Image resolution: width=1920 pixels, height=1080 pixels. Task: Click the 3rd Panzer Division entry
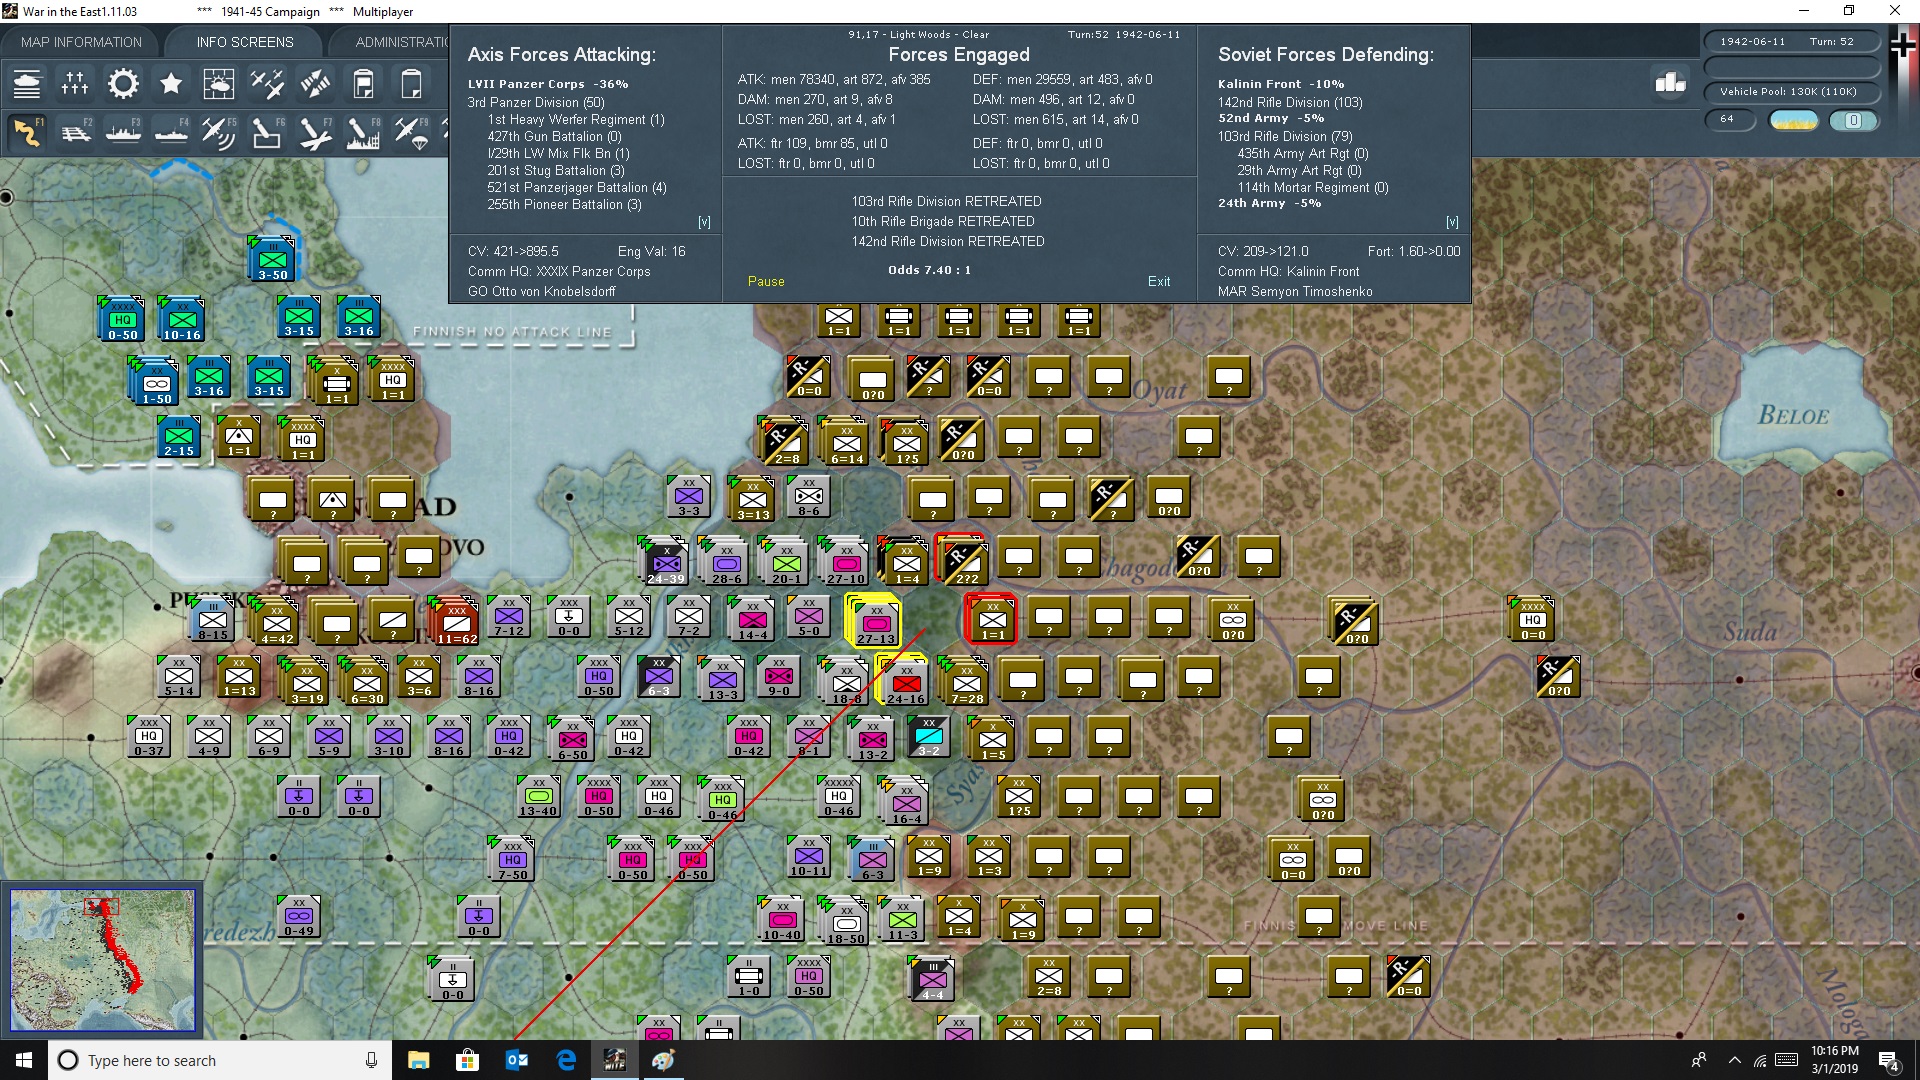(536, 102)
